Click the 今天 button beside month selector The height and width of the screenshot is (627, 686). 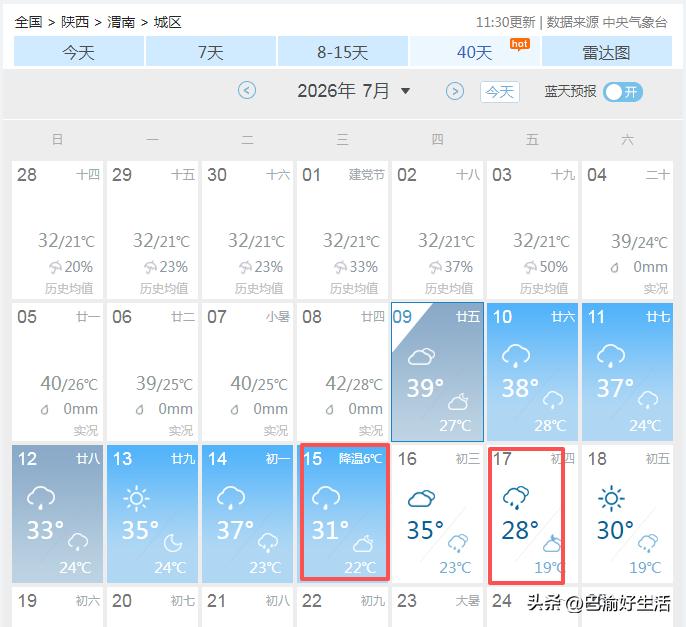tap(500, 92)
